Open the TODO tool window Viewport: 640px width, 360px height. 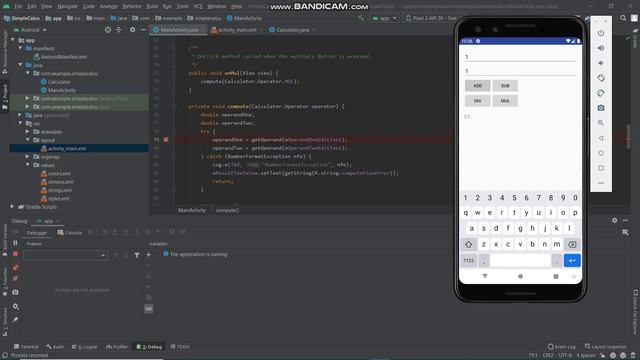pyautogui.click(x=180, y=347)
